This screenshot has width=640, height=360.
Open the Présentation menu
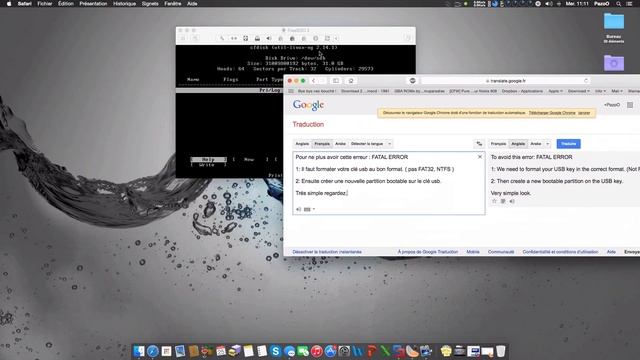click(x=93, y=4)
